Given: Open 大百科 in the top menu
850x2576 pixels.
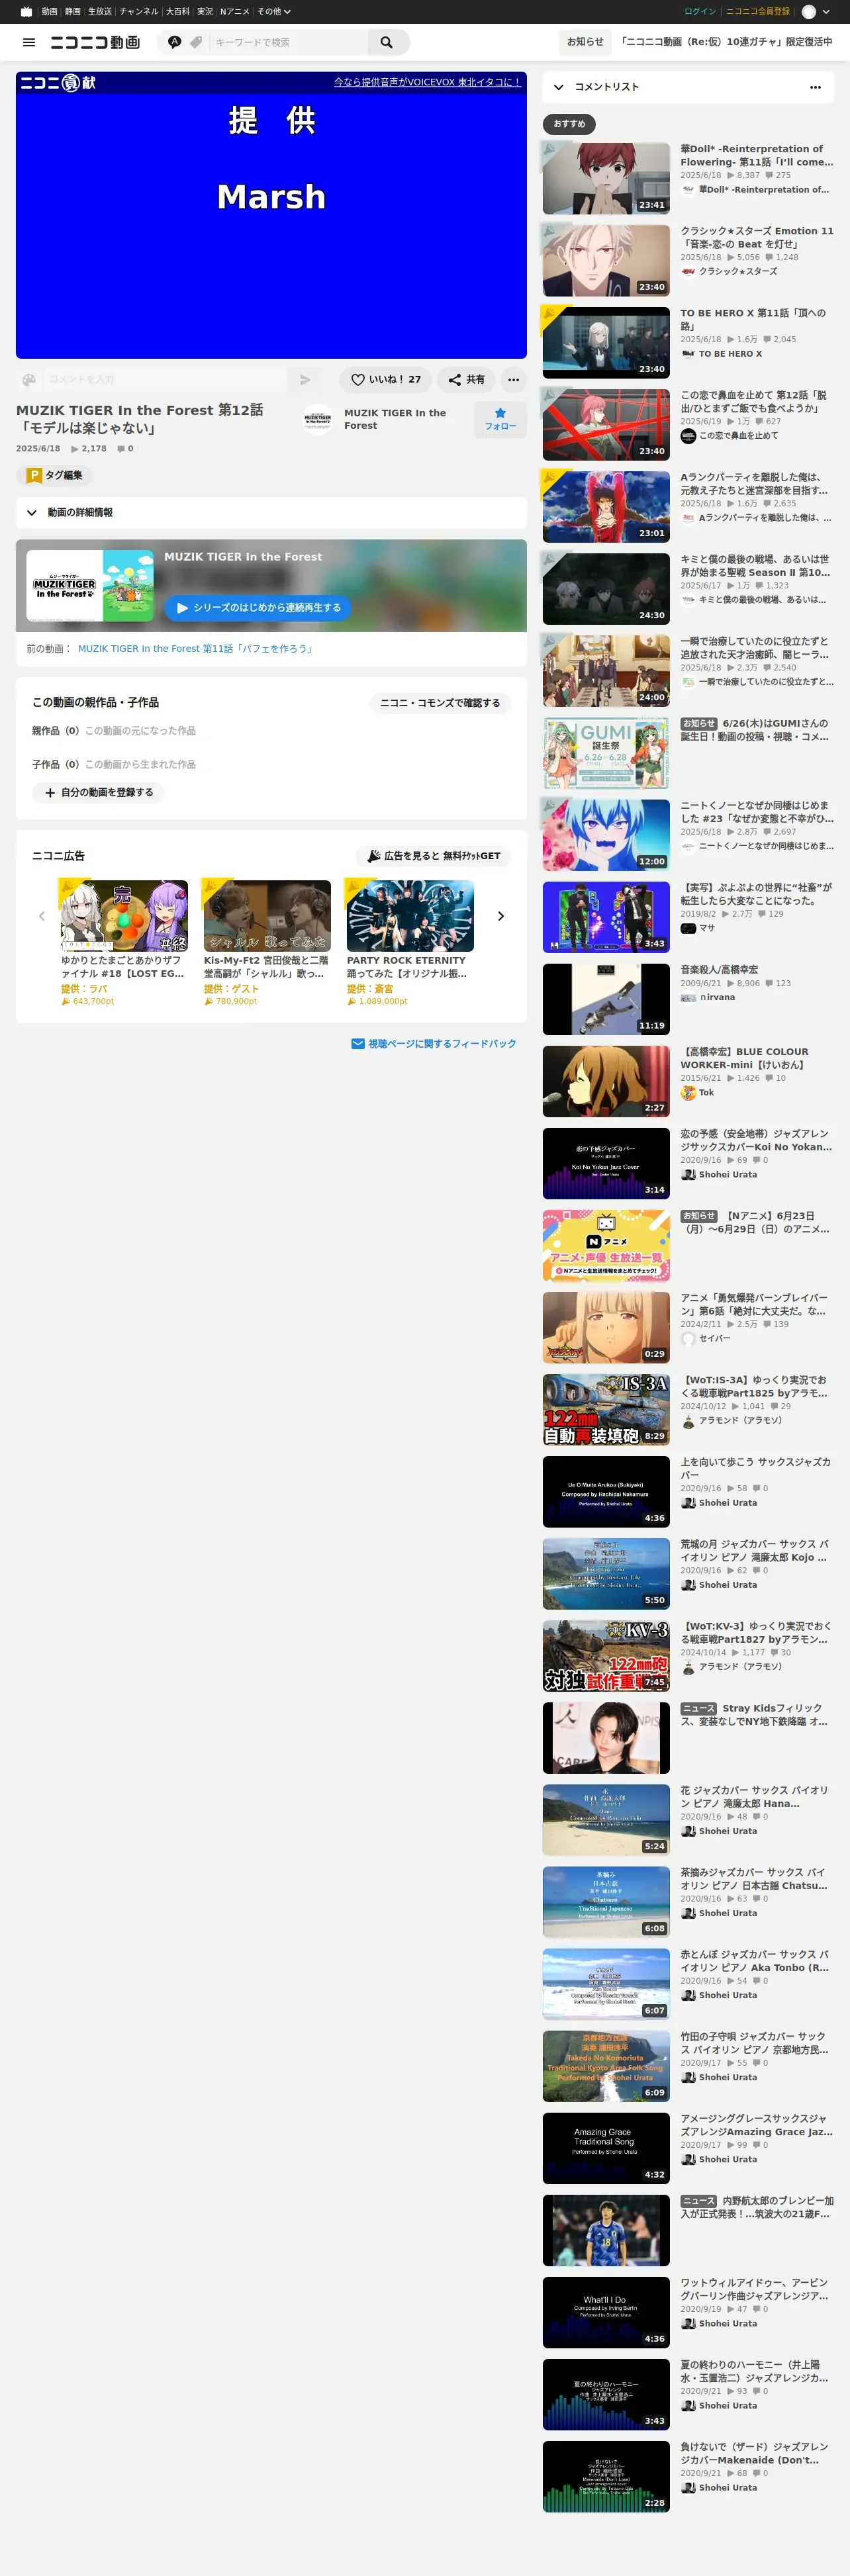Looking at the screenshot, I should pyautogui.click(x=178, y=12).
